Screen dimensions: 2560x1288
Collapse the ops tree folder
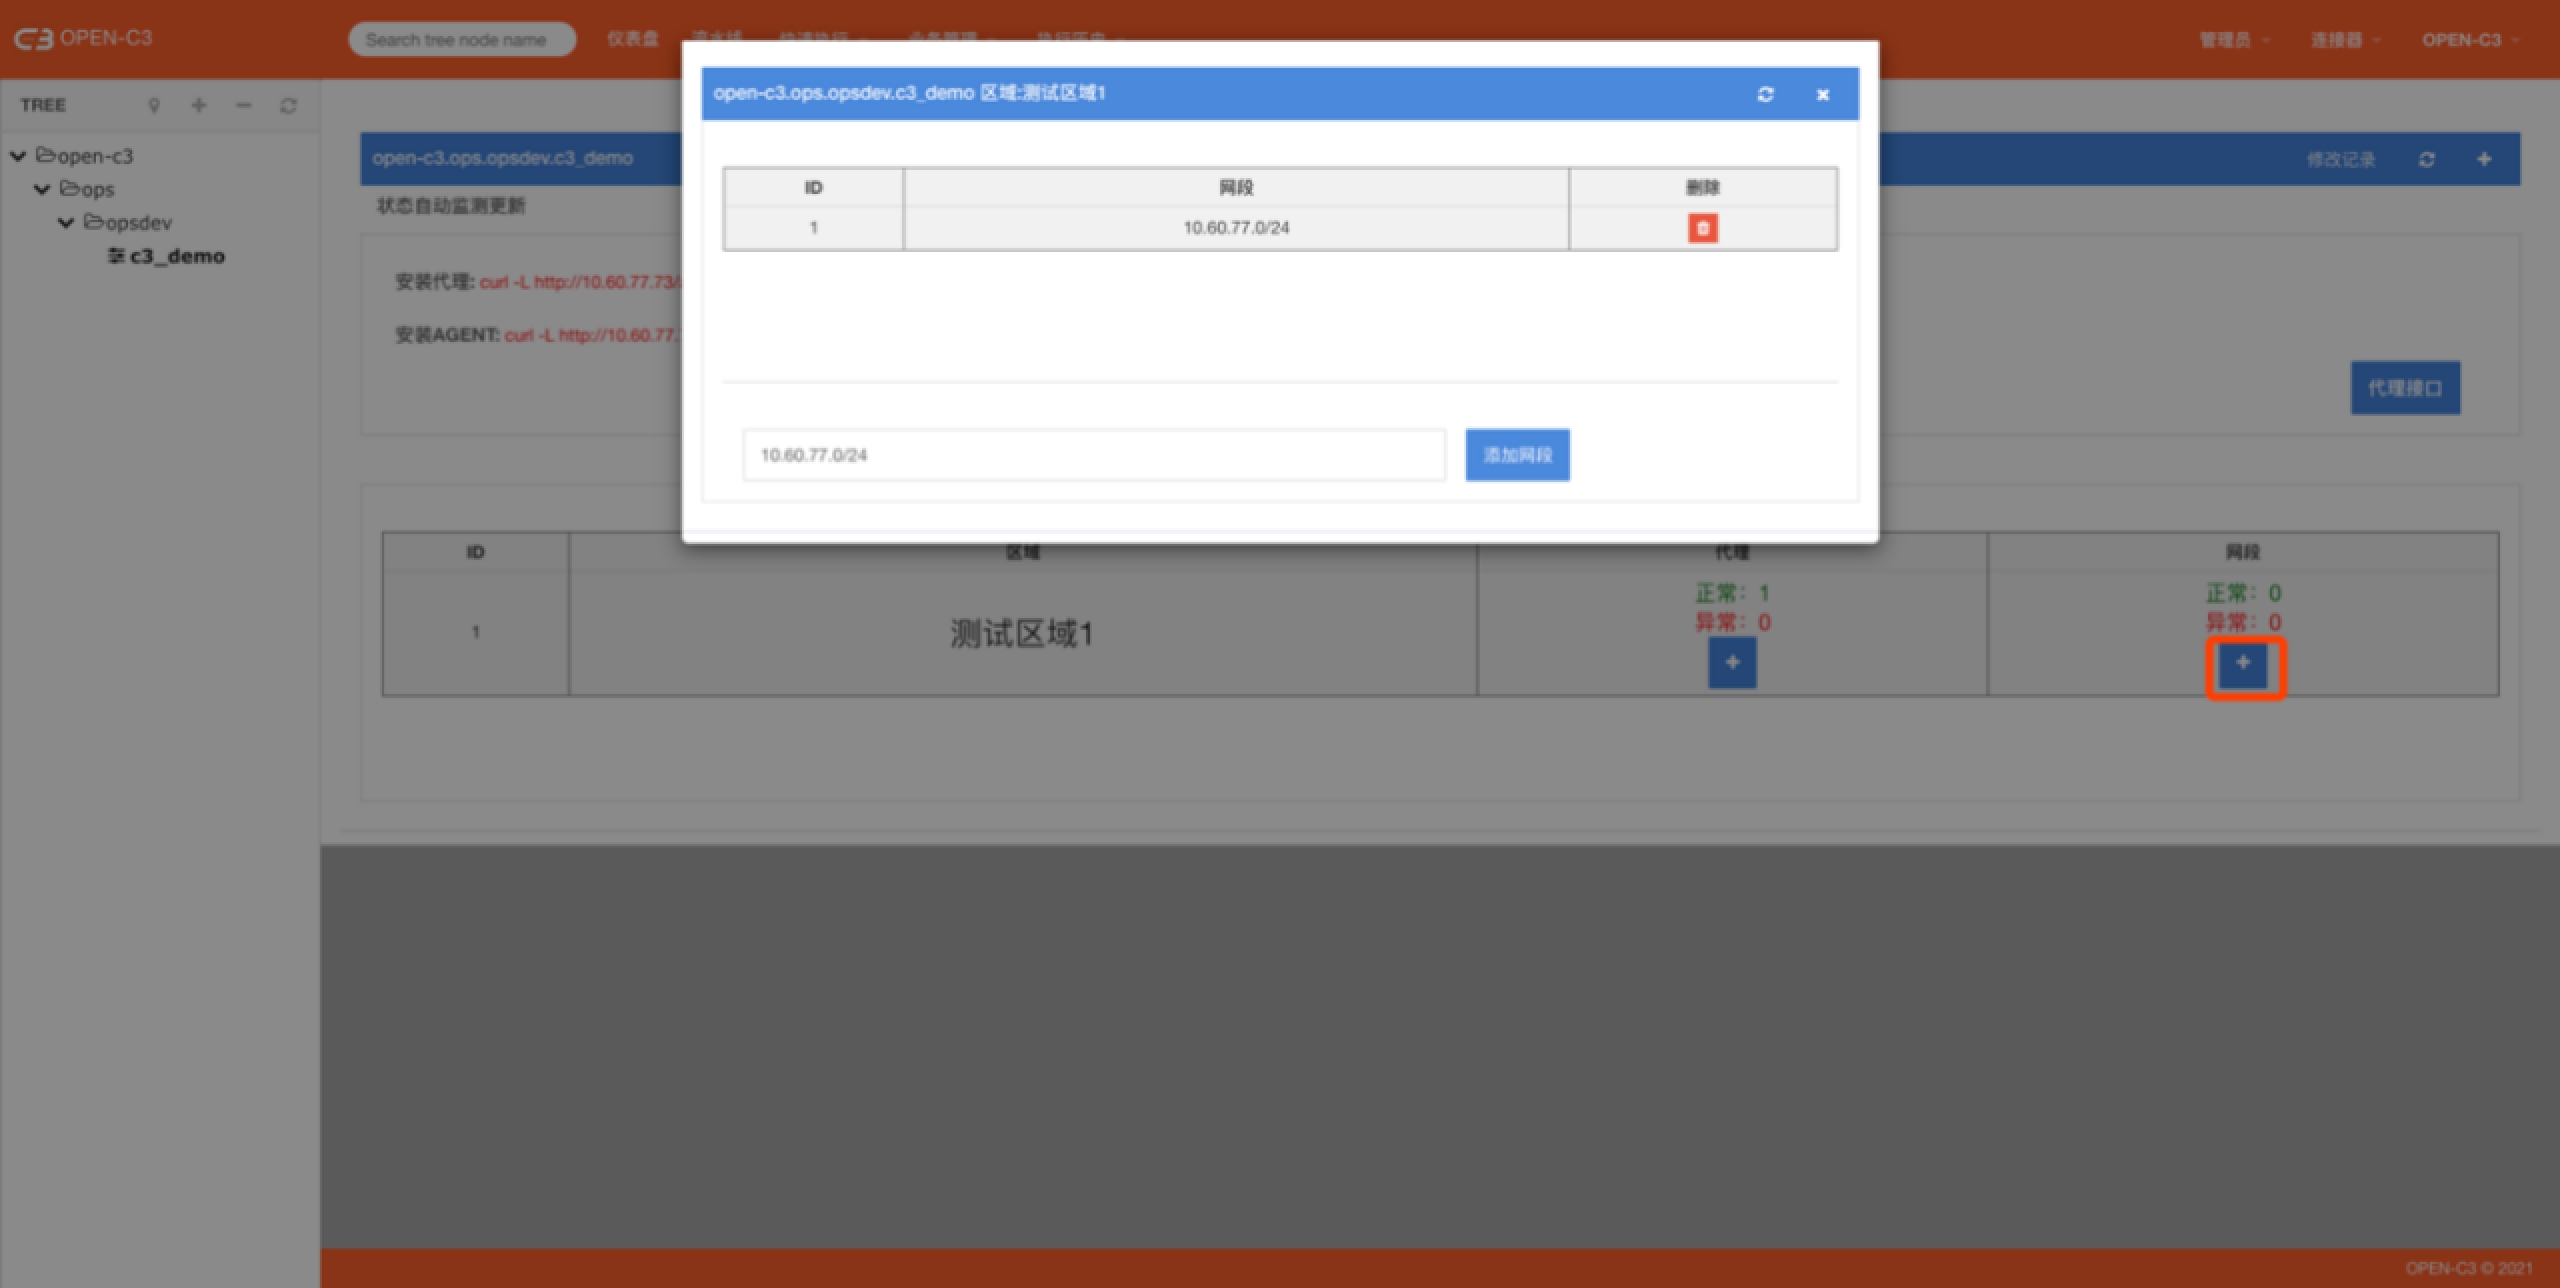coord(42,189)
